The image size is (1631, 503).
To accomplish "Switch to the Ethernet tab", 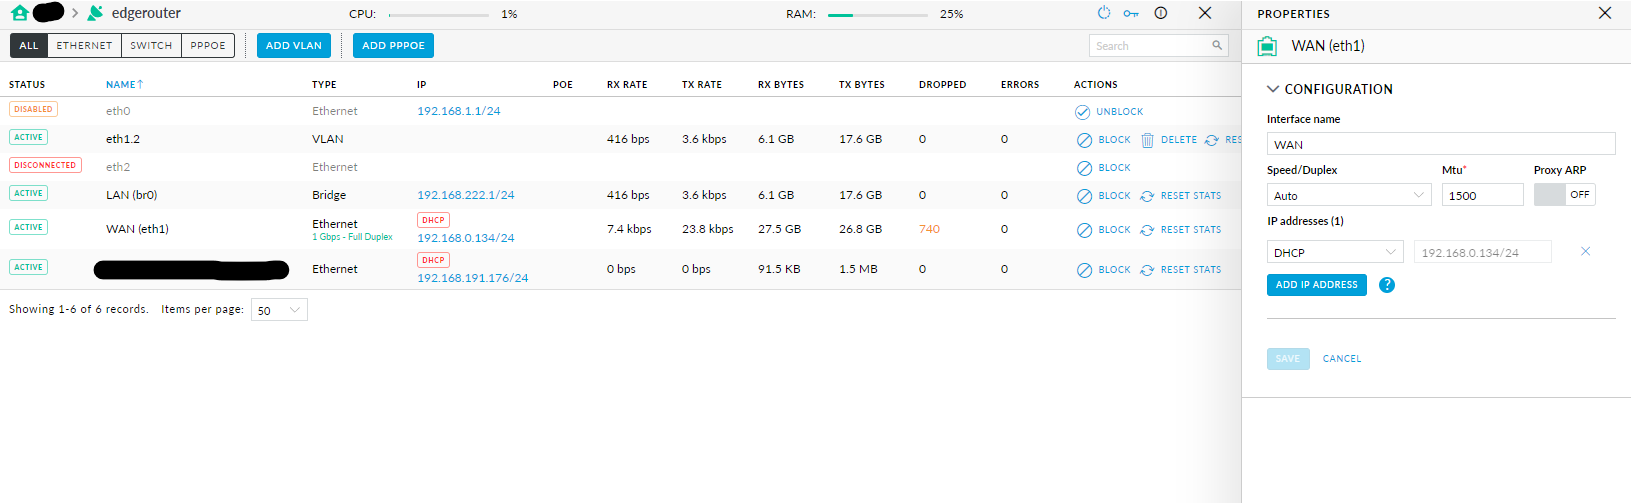I will coord(84,45).
